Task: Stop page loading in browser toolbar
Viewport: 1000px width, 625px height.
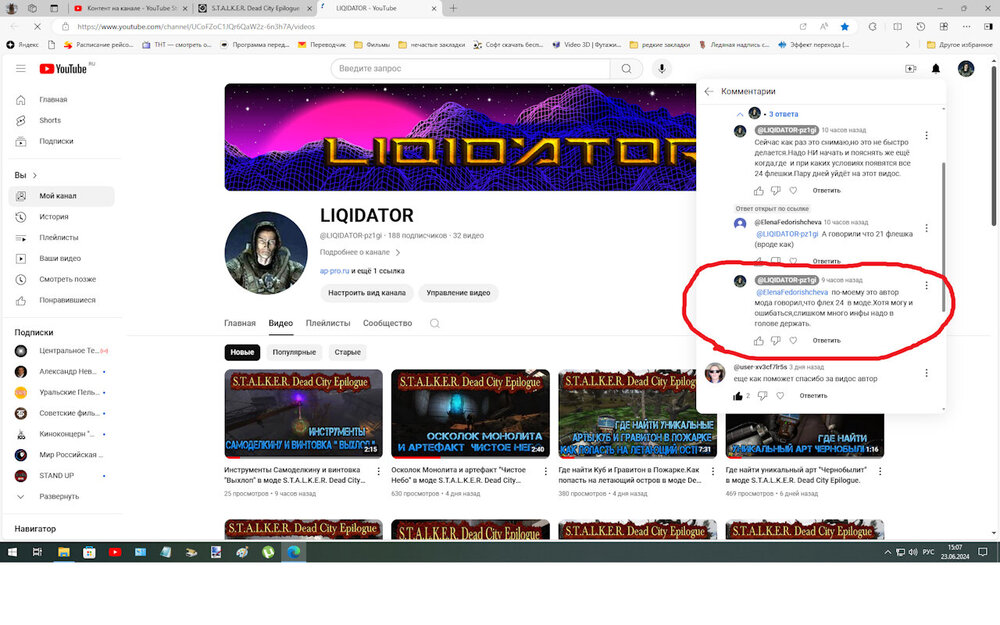Action: click(37, 27)
